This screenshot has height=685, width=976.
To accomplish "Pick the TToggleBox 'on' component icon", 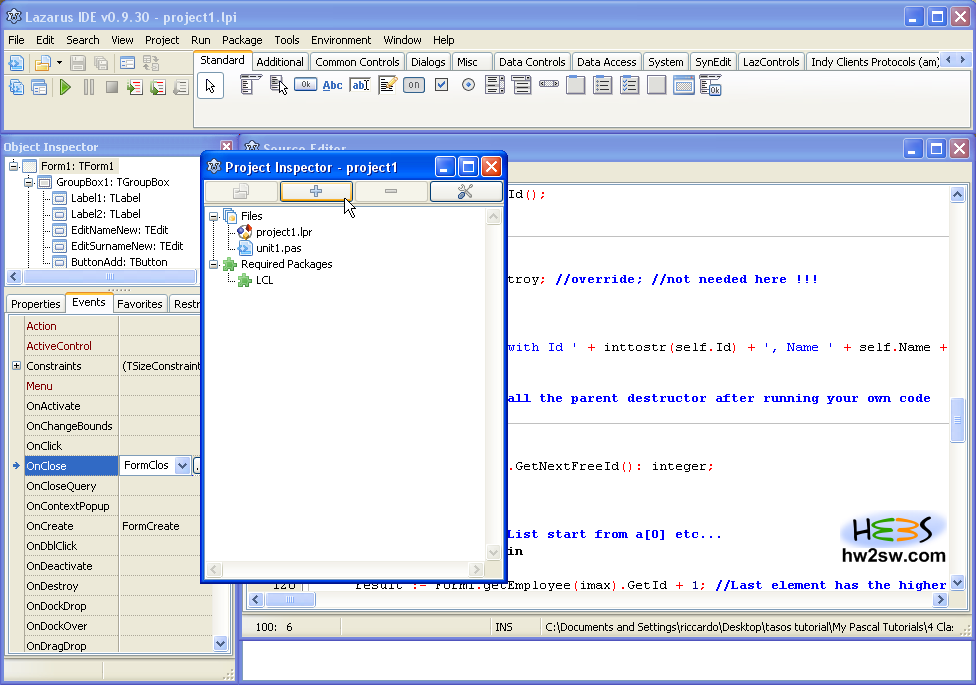I will (414, 85).
